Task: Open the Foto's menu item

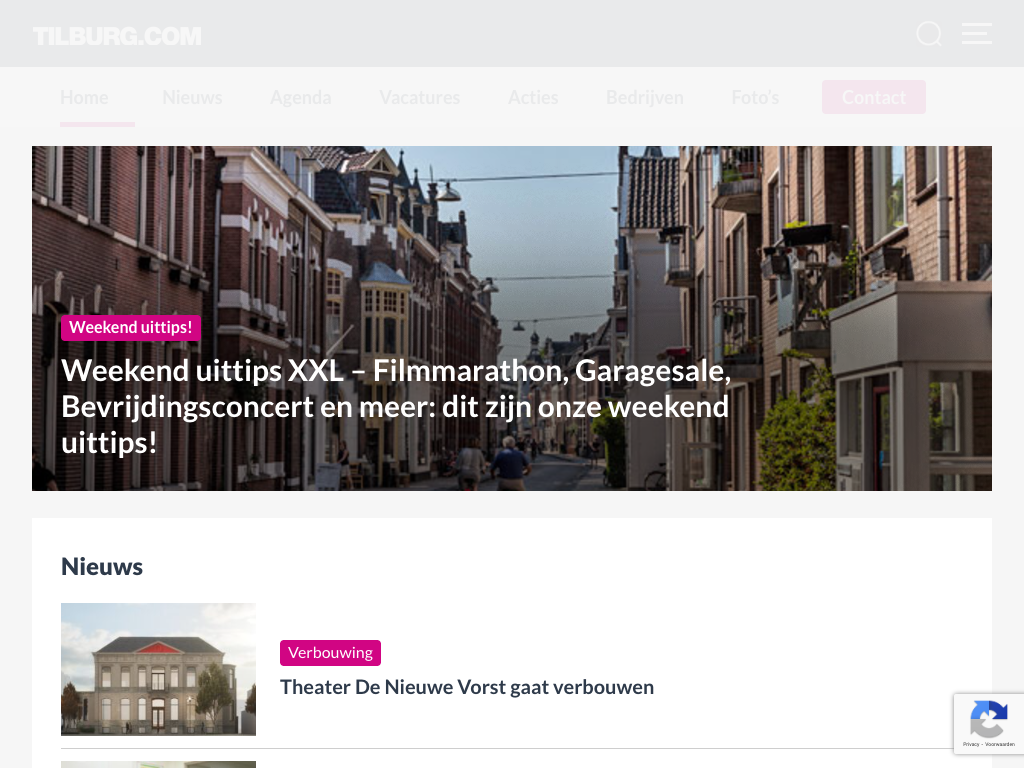Action: 756,97
